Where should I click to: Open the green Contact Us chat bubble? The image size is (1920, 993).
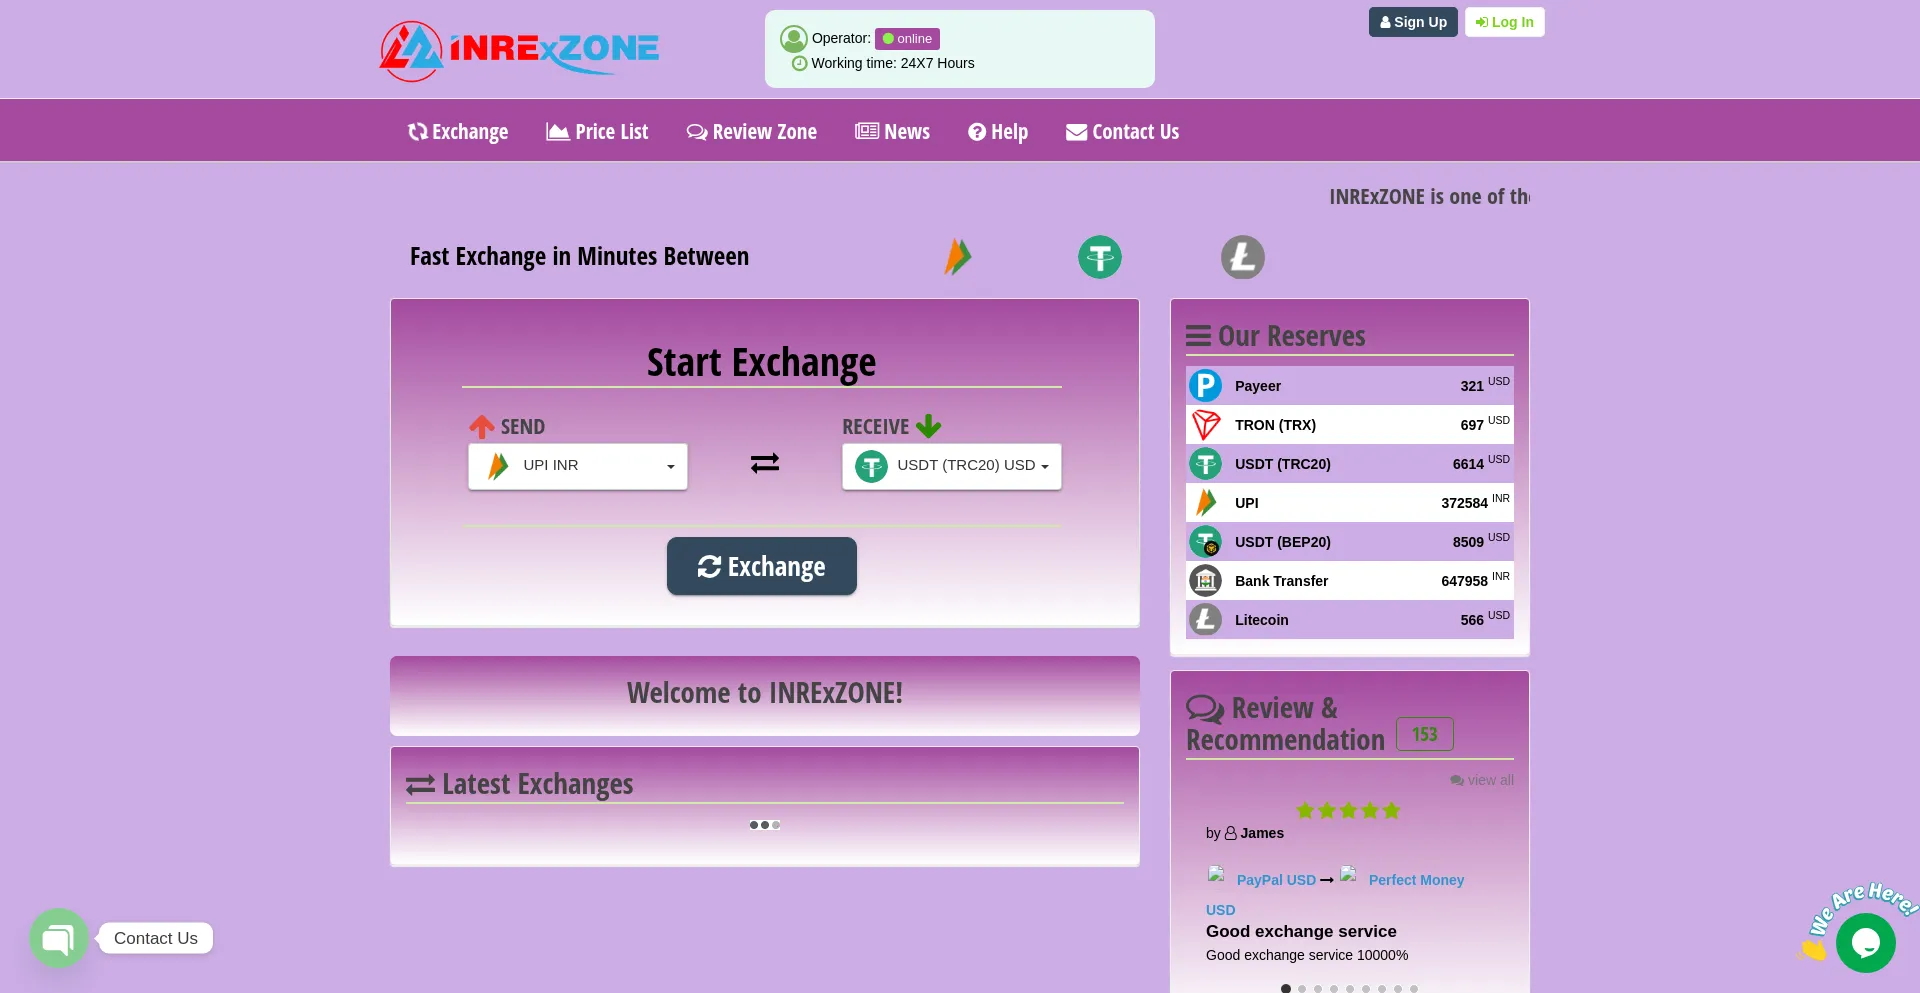pos(59,938)
